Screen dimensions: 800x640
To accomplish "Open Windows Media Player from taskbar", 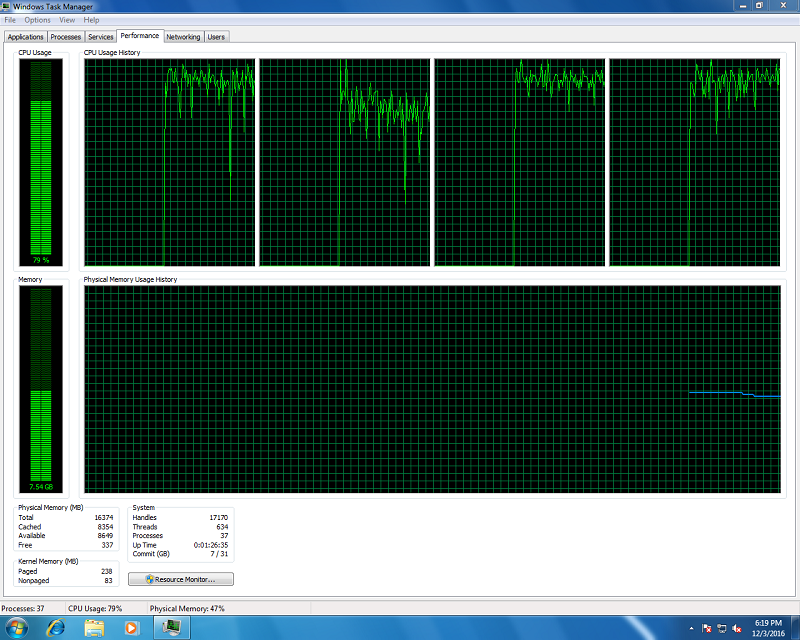I will click(x=132, y=627).
